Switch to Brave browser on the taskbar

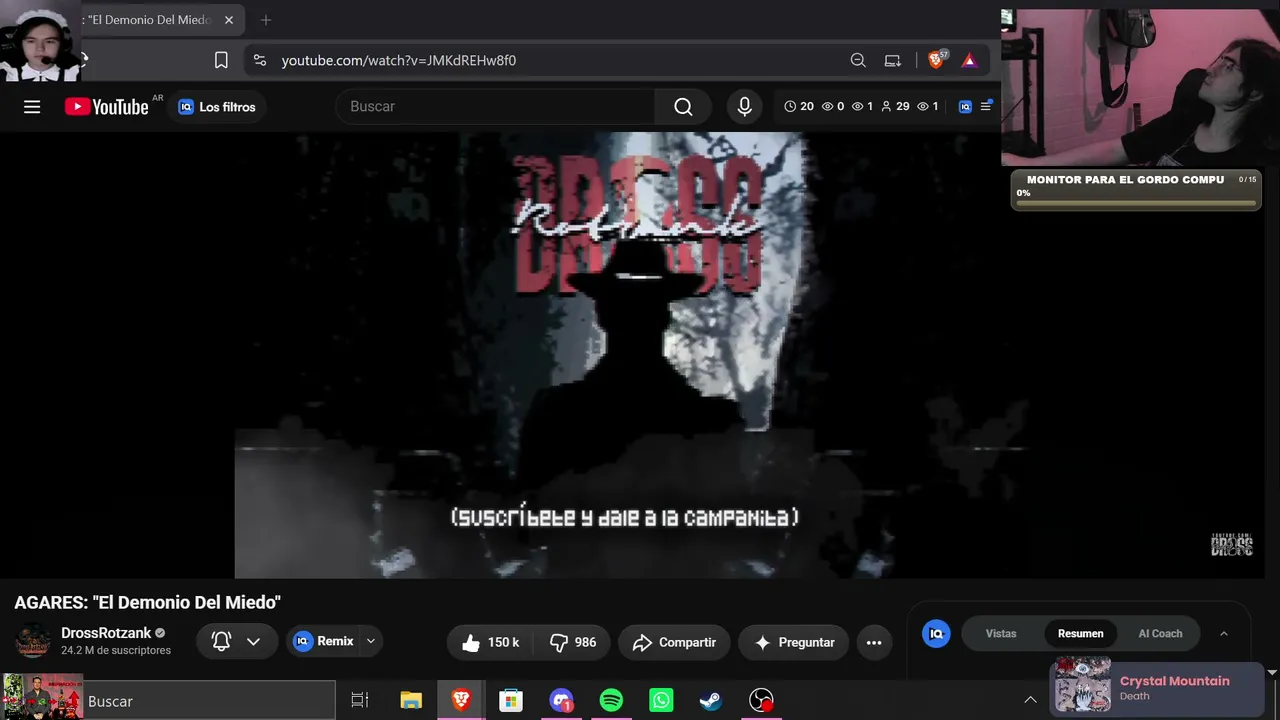(461, 700)
